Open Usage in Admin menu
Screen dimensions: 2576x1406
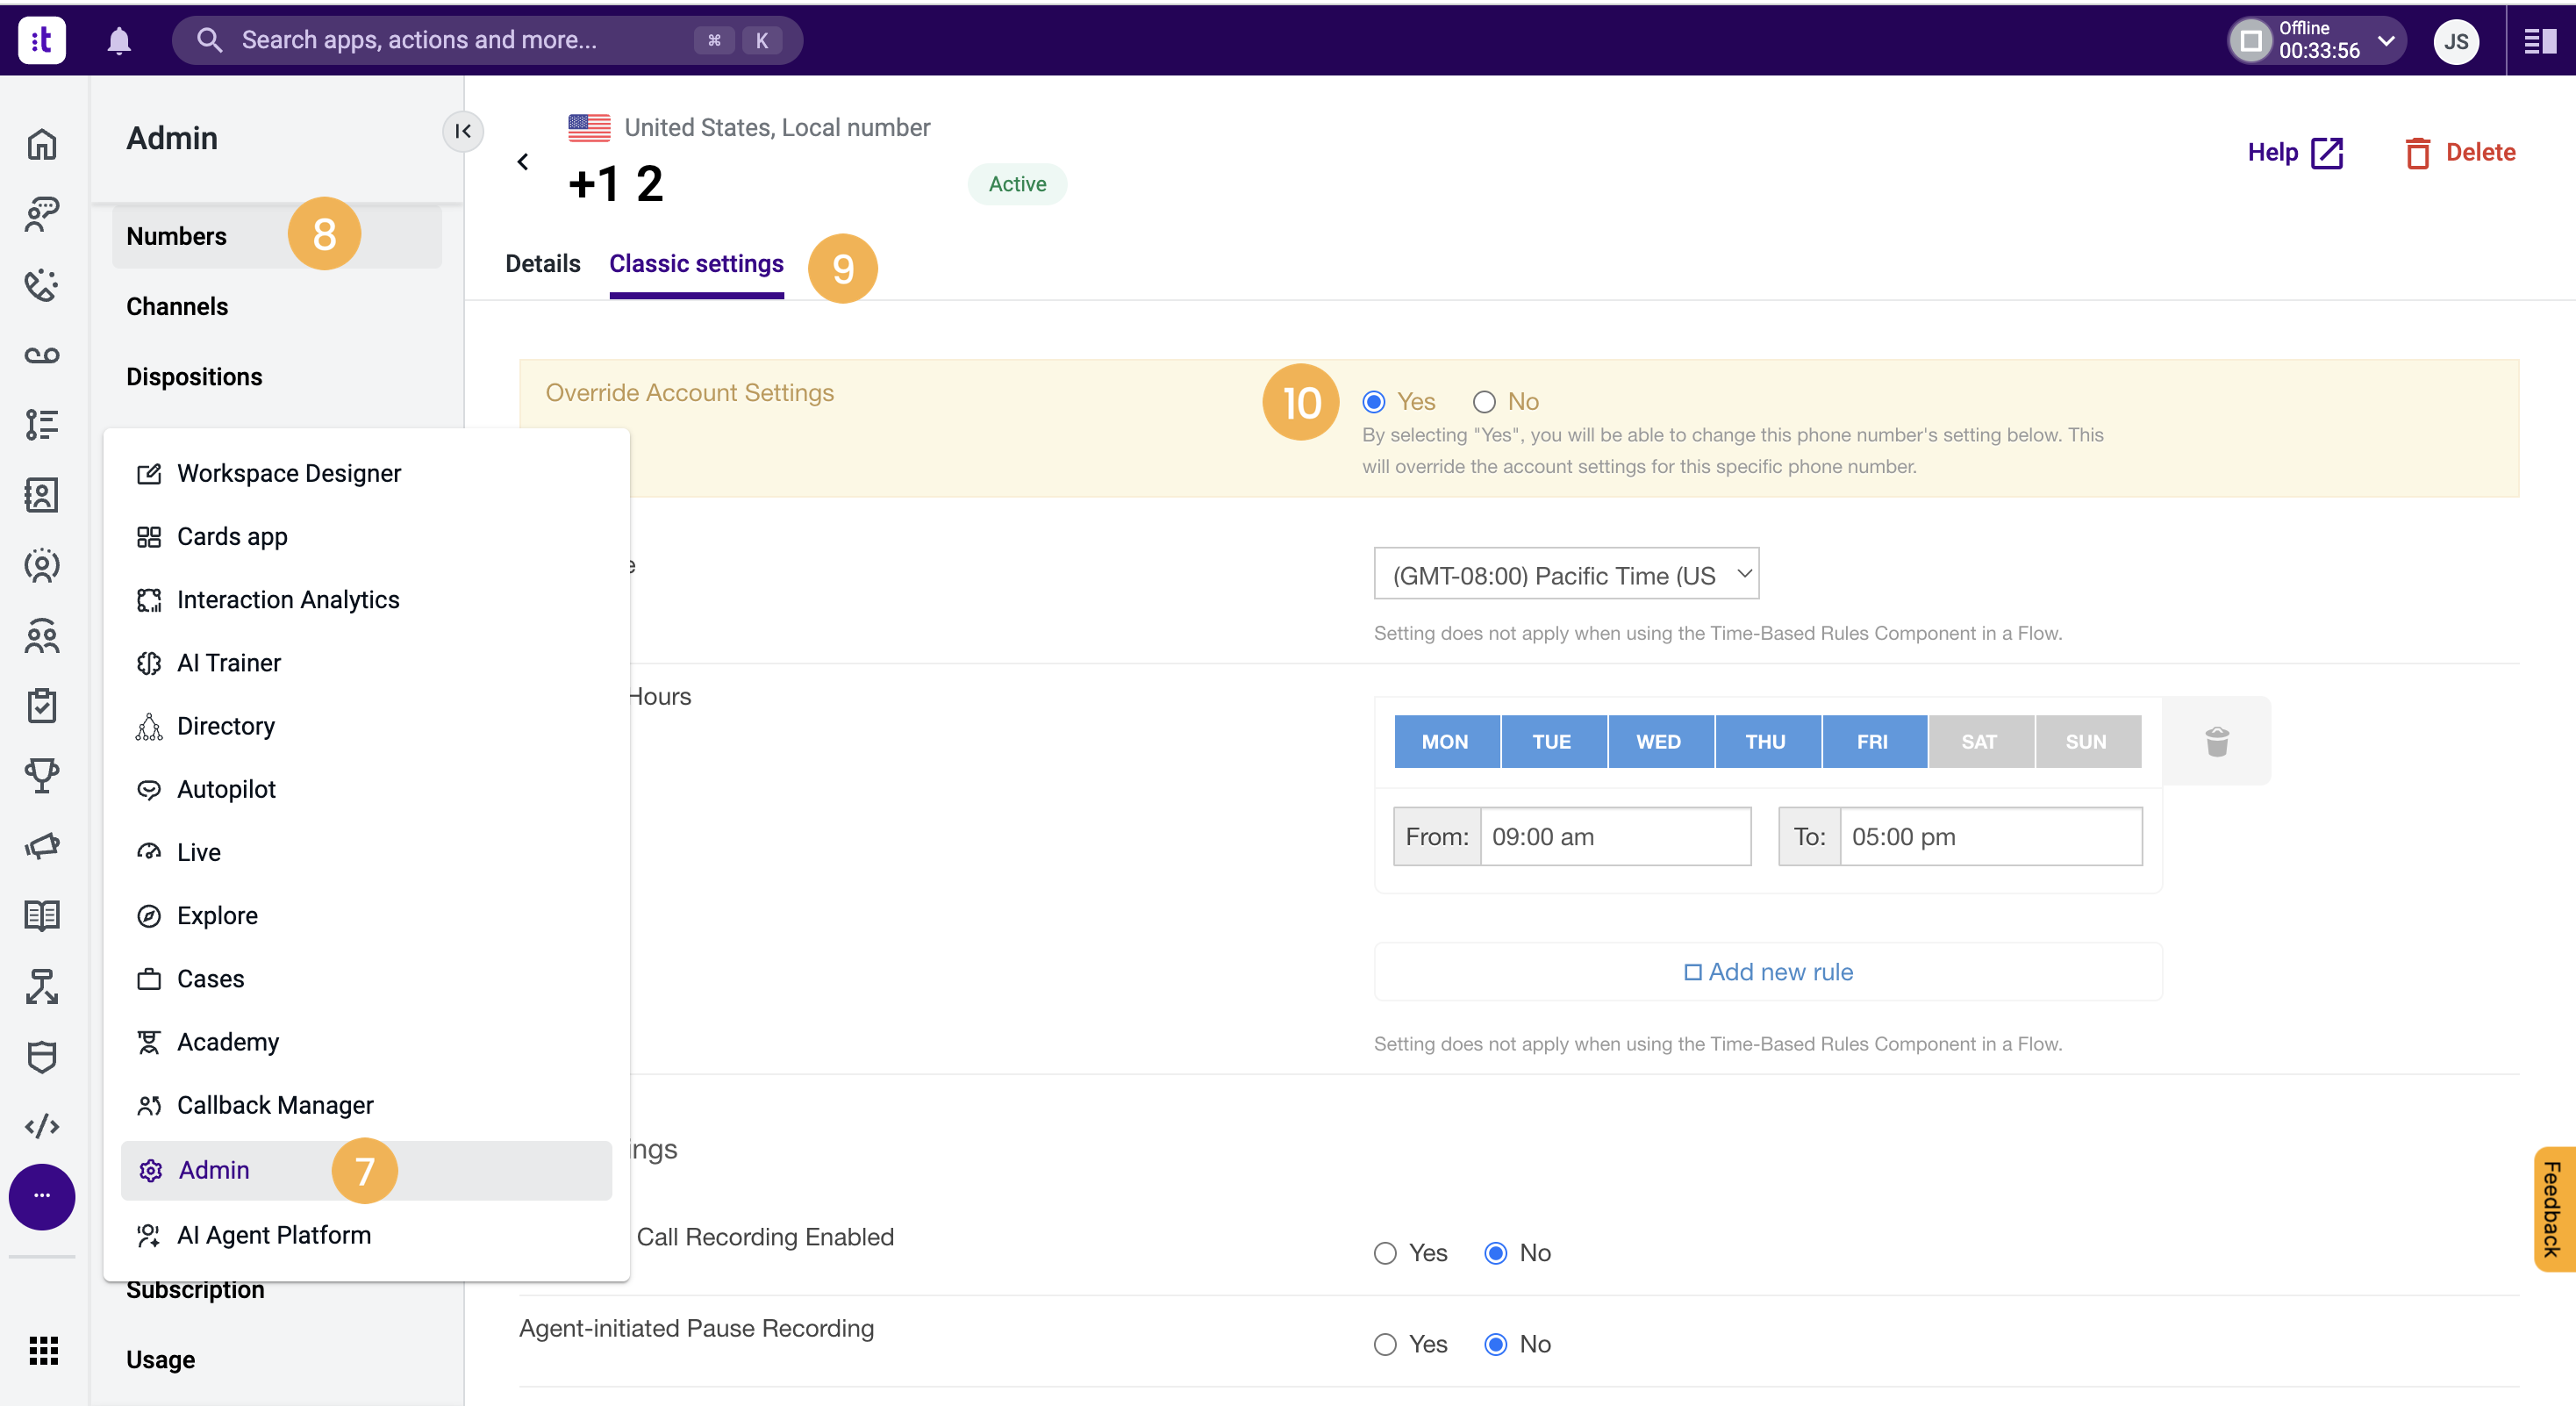tap(160, 1359)
